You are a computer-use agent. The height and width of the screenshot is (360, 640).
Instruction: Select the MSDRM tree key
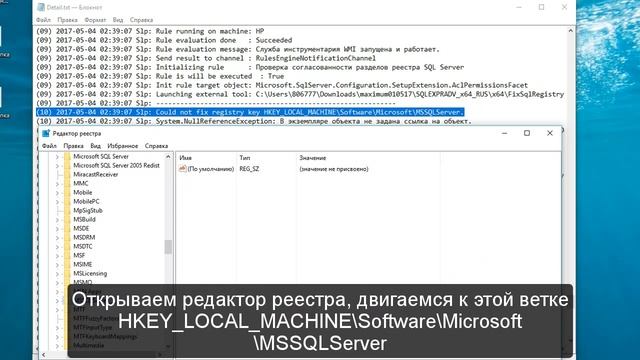tap(84, 238)
